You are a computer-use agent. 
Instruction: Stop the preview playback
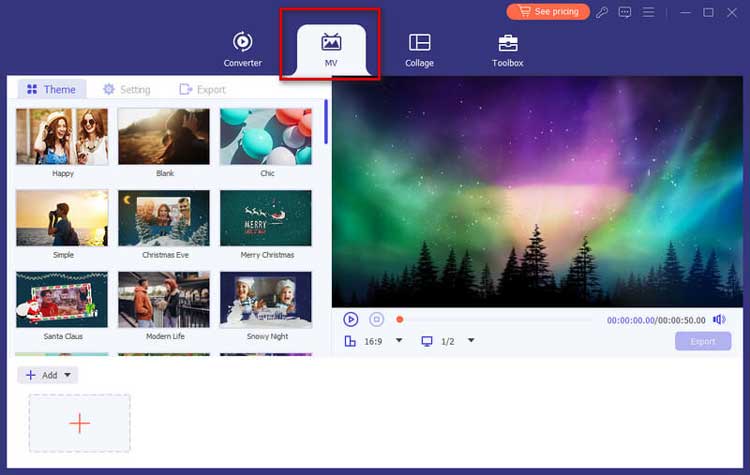376,319
